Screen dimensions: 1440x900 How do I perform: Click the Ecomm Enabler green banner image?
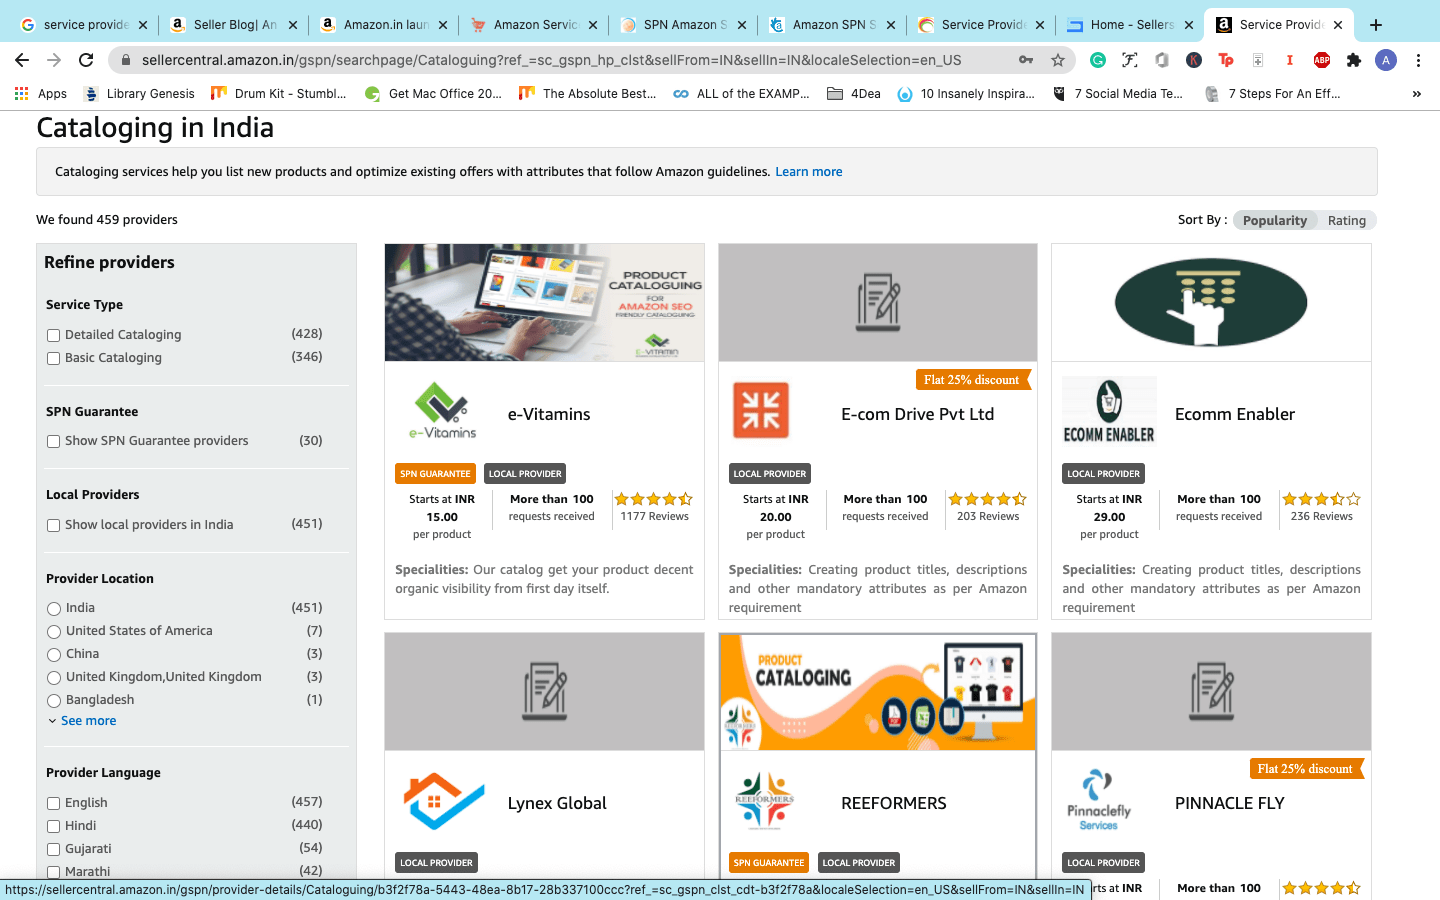tap(1211, 302)
